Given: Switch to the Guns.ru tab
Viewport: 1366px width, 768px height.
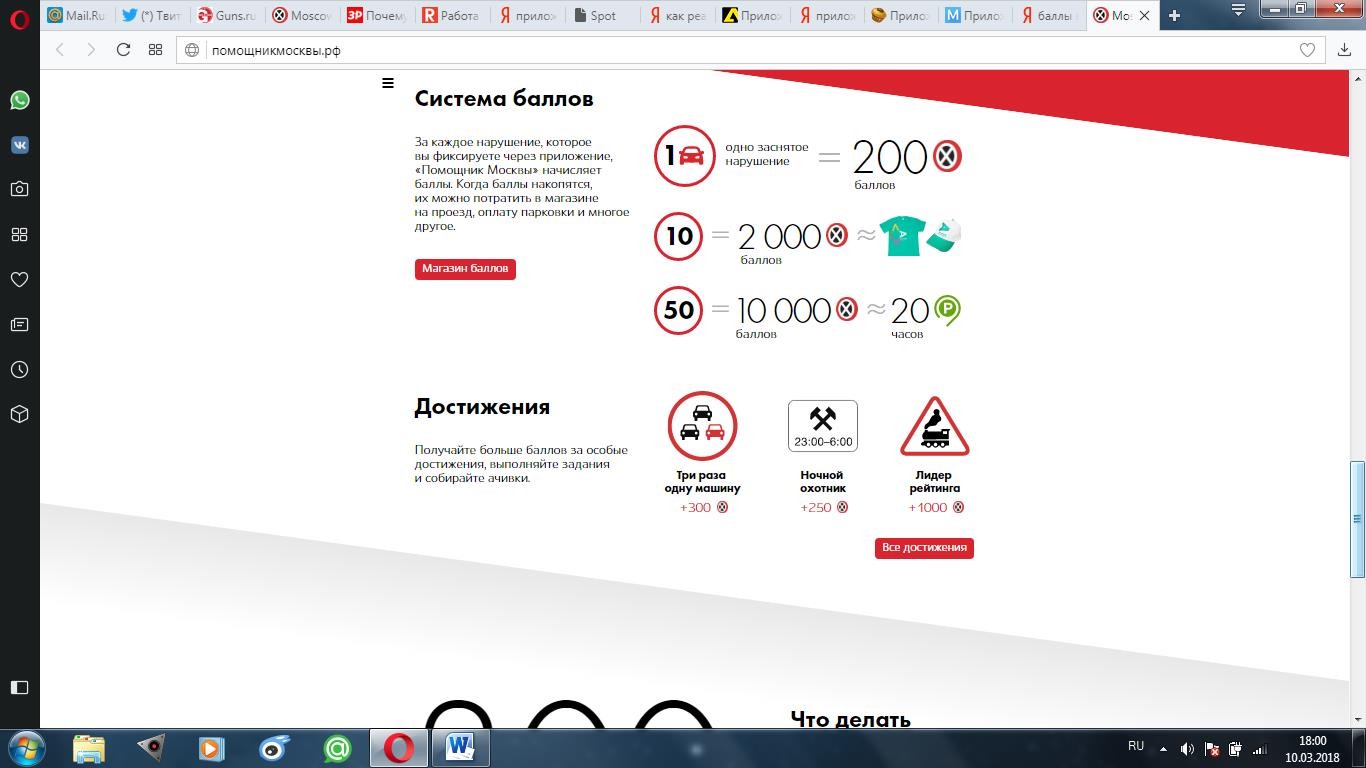Looking at the screenshot, I should pyautogui.click(x=227, y=15).
